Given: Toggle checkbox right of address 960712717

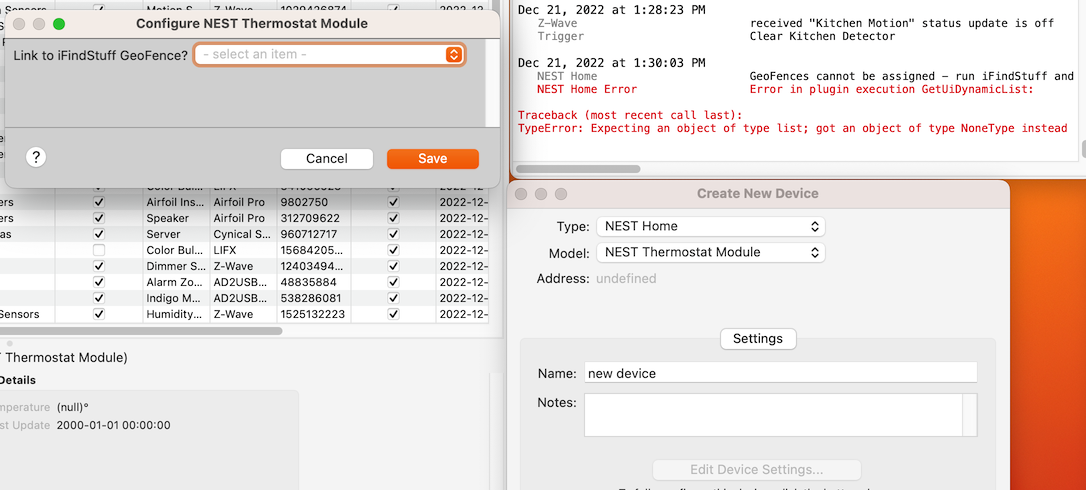Looking at the screenshot, I should [x=393, y=234].
